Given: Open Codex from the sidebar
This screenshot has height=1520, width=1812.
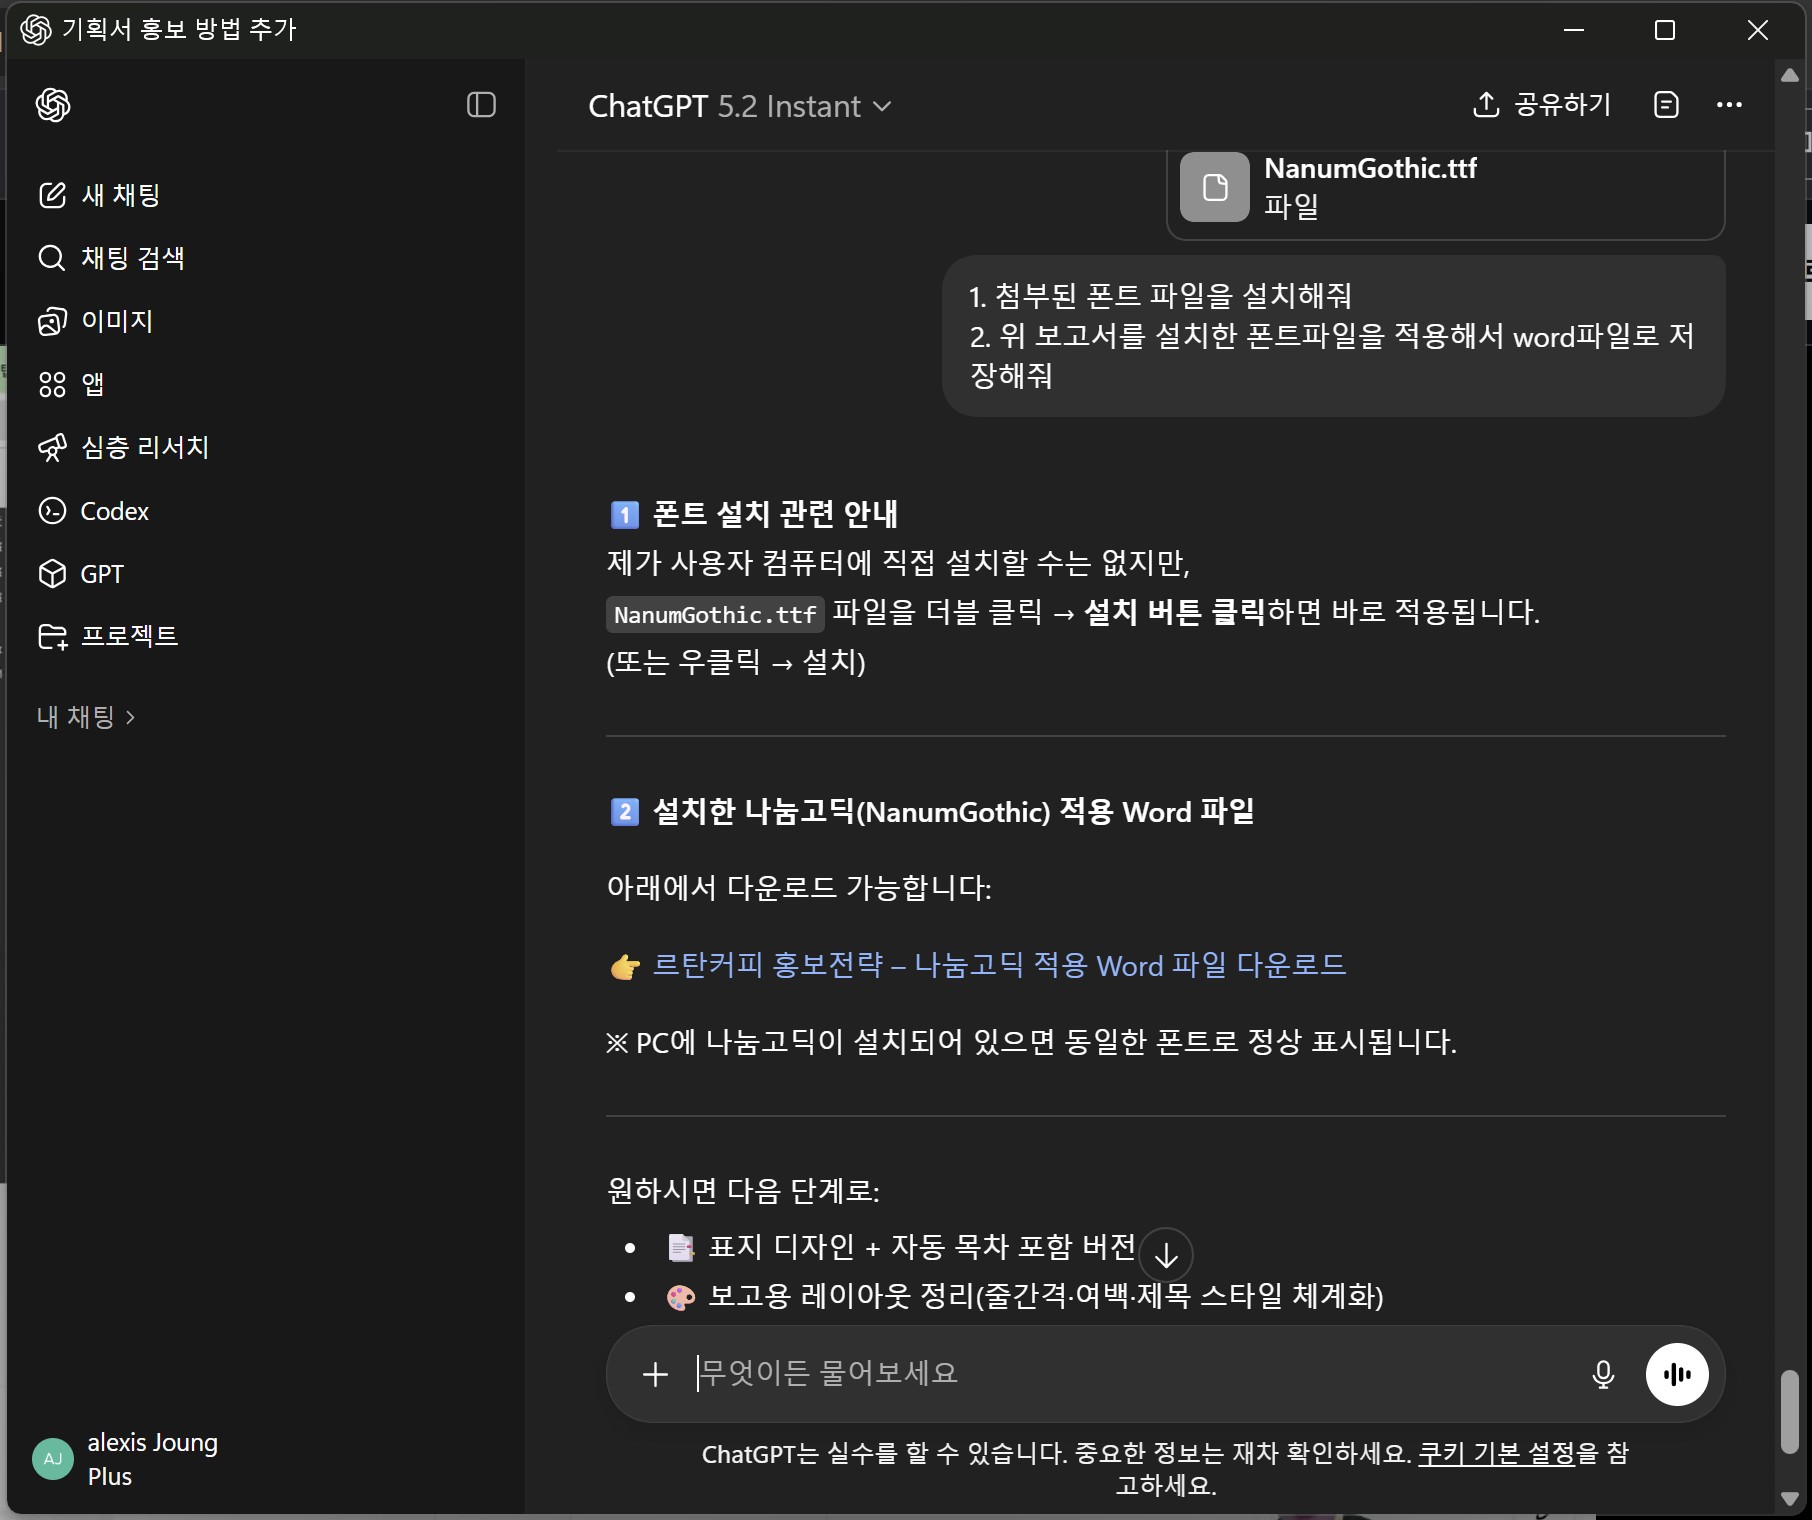Looking at the screenshot, I should click(93, 511).
